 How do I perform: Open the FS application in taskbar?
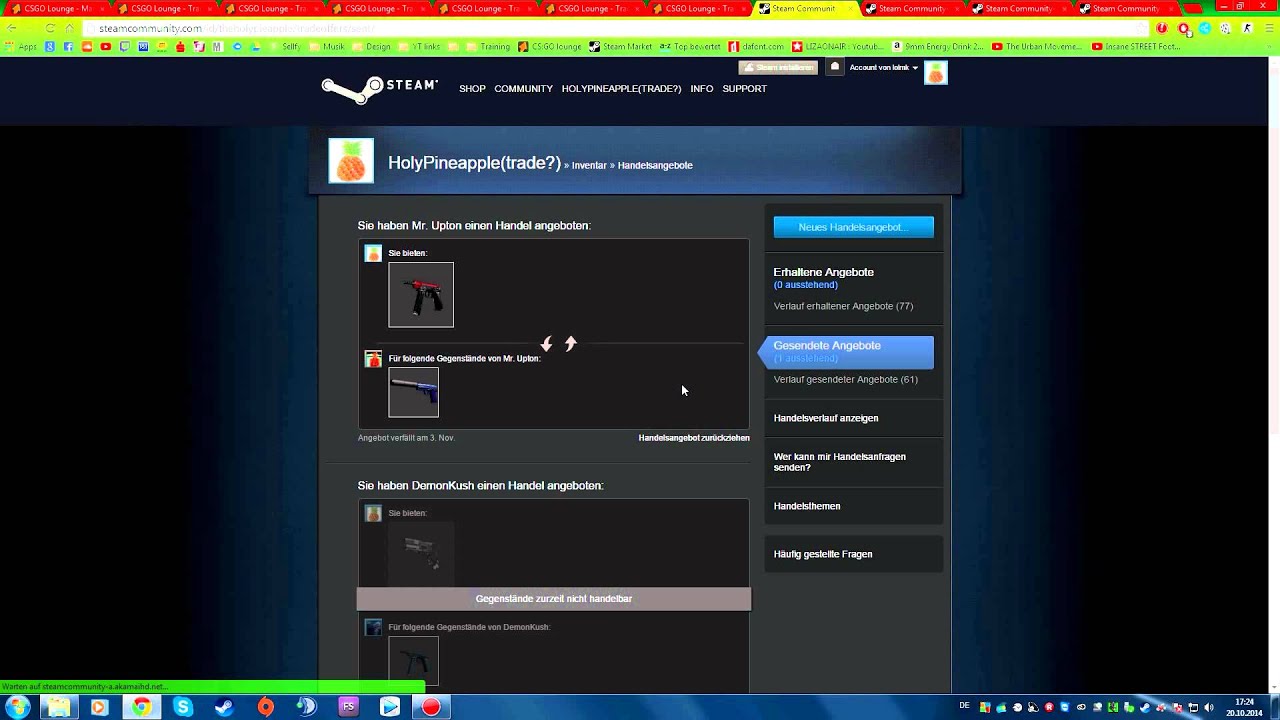[348, 707]
